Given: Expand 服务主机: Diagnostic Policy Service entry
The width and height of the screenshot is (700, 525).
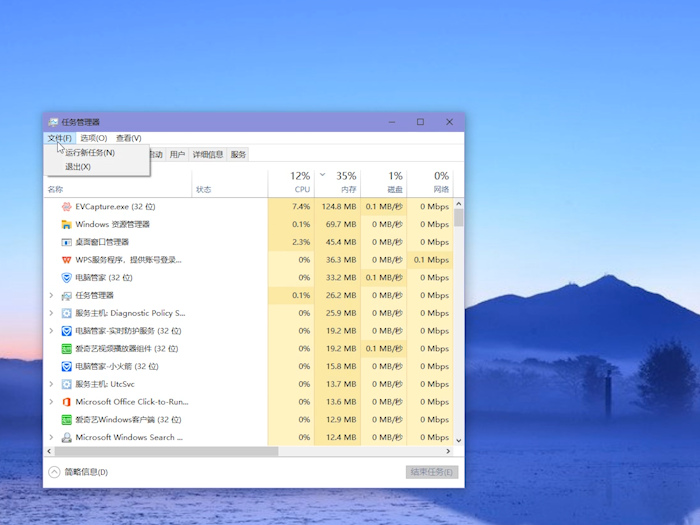Looking at the screenshot, I should (x=52, y=313).
